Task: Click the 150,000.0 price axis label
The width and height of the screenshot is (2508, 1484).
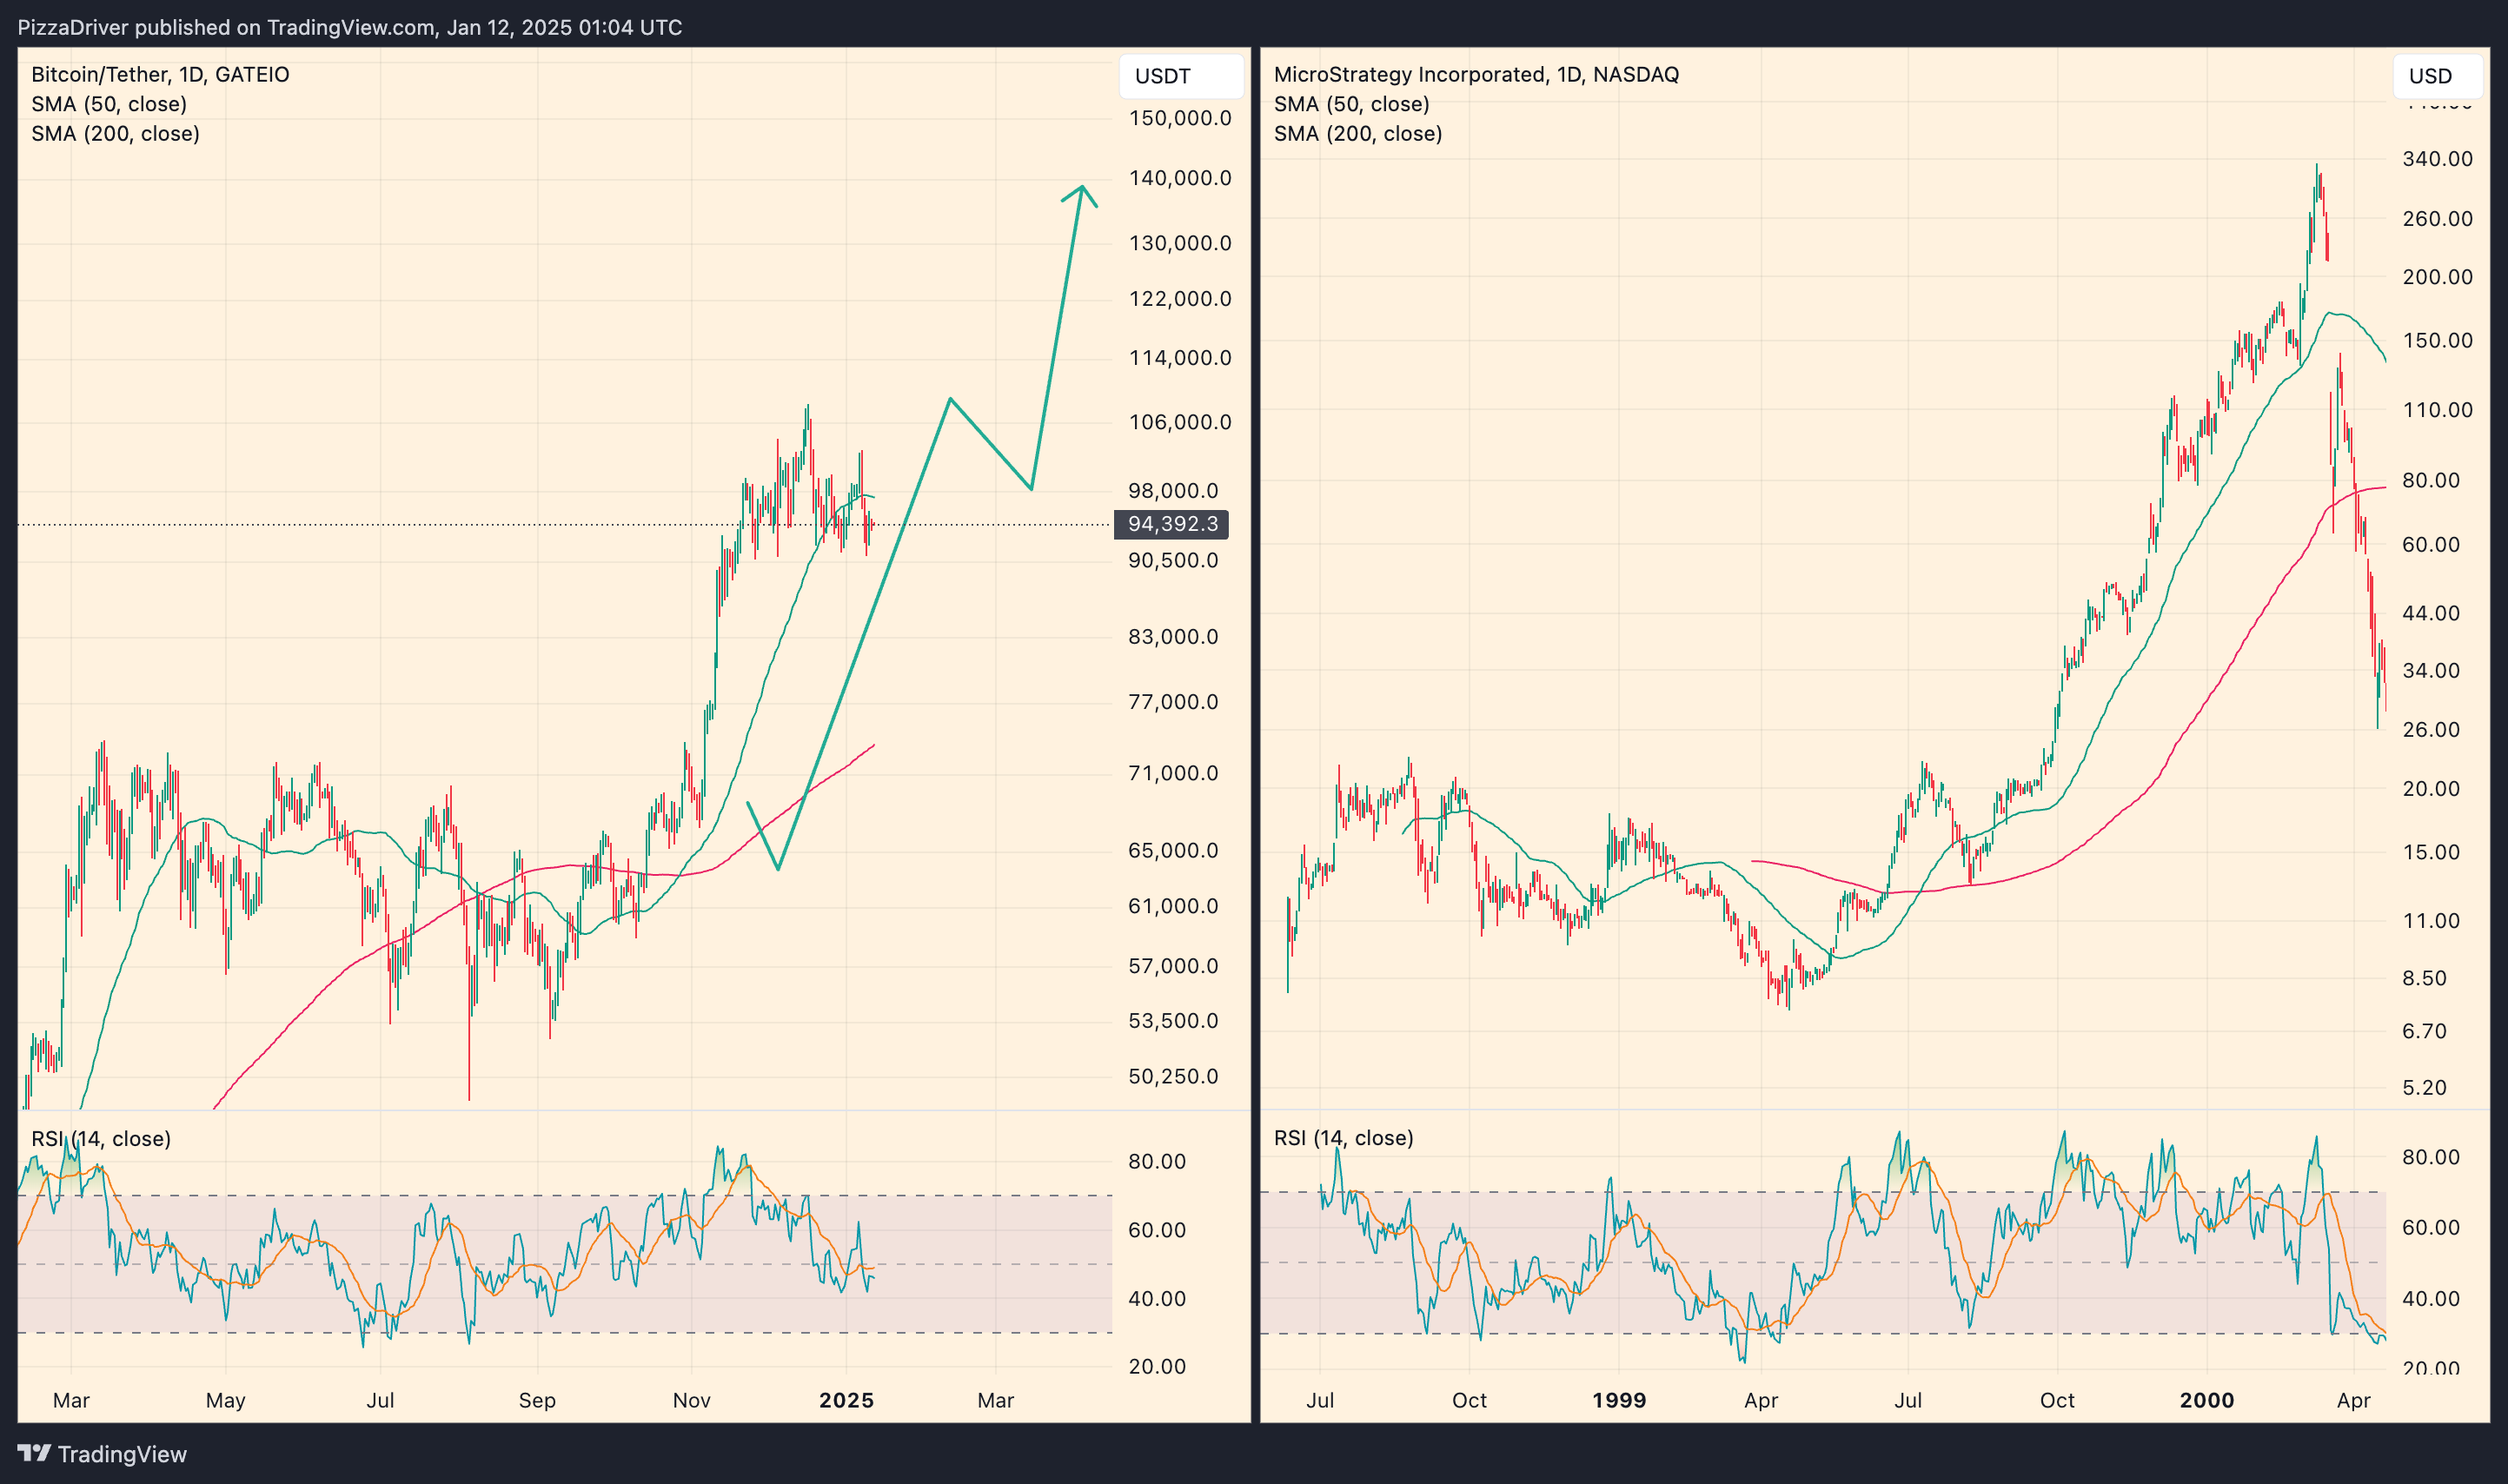Action: point(1180,118)
